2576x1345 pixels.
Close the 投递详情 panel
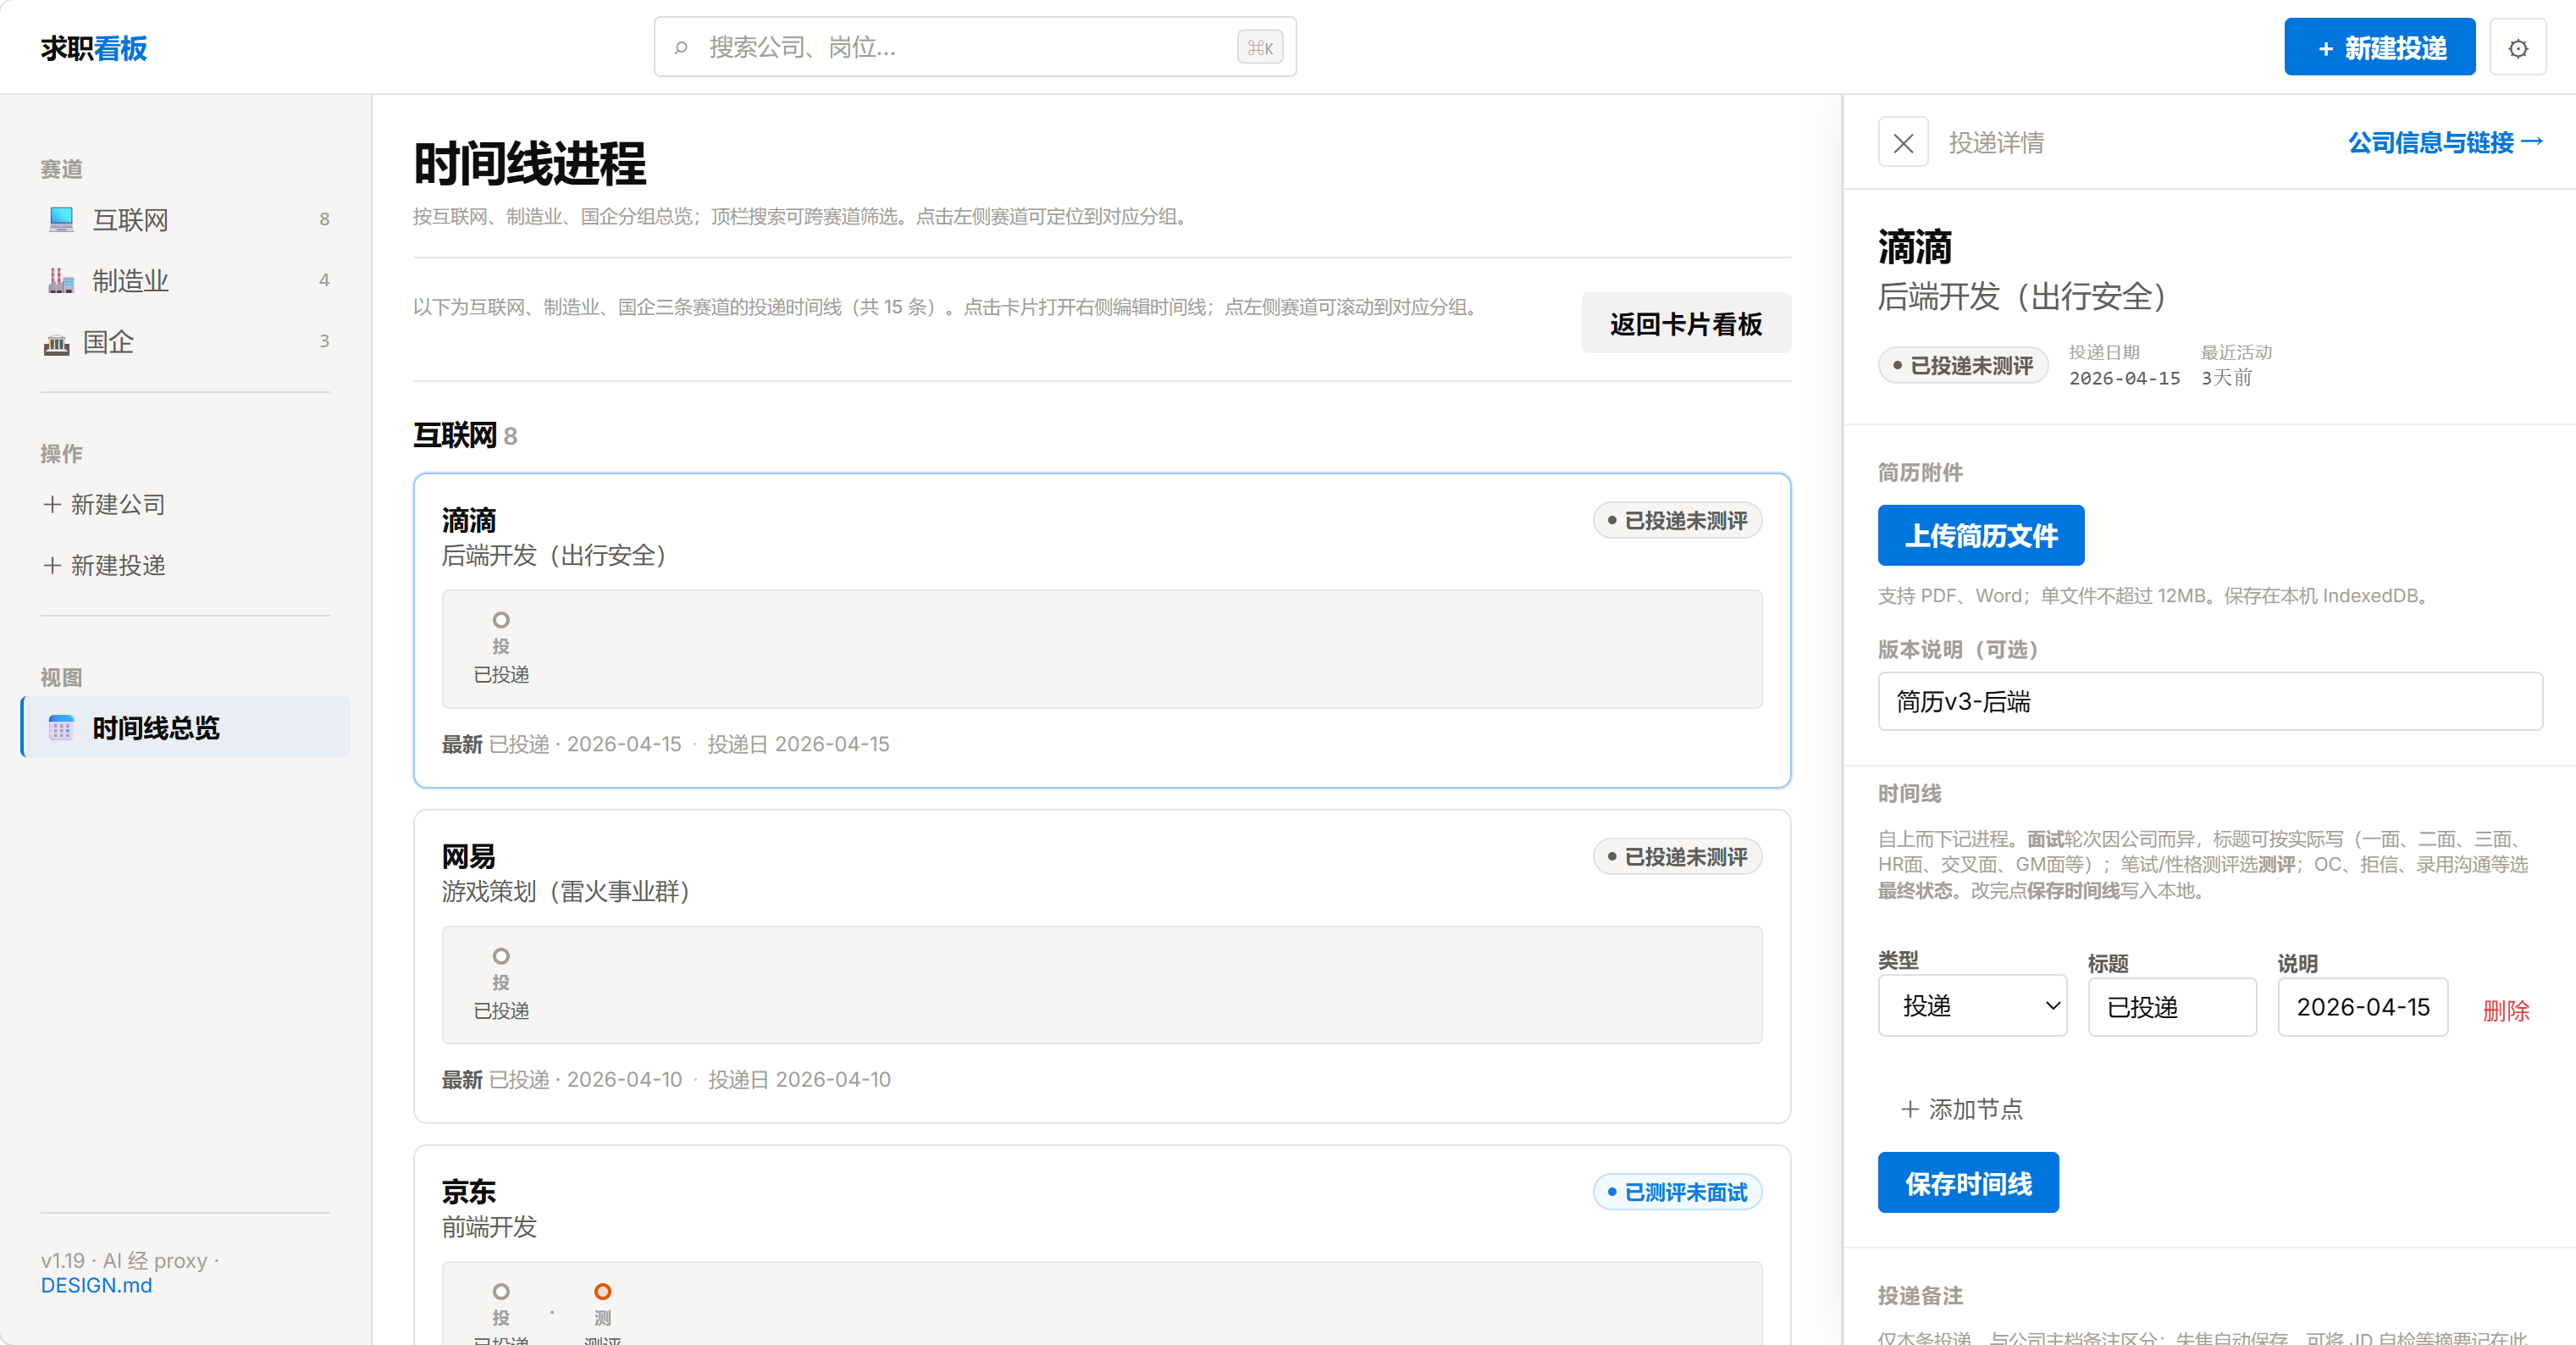pos(1903,142)
